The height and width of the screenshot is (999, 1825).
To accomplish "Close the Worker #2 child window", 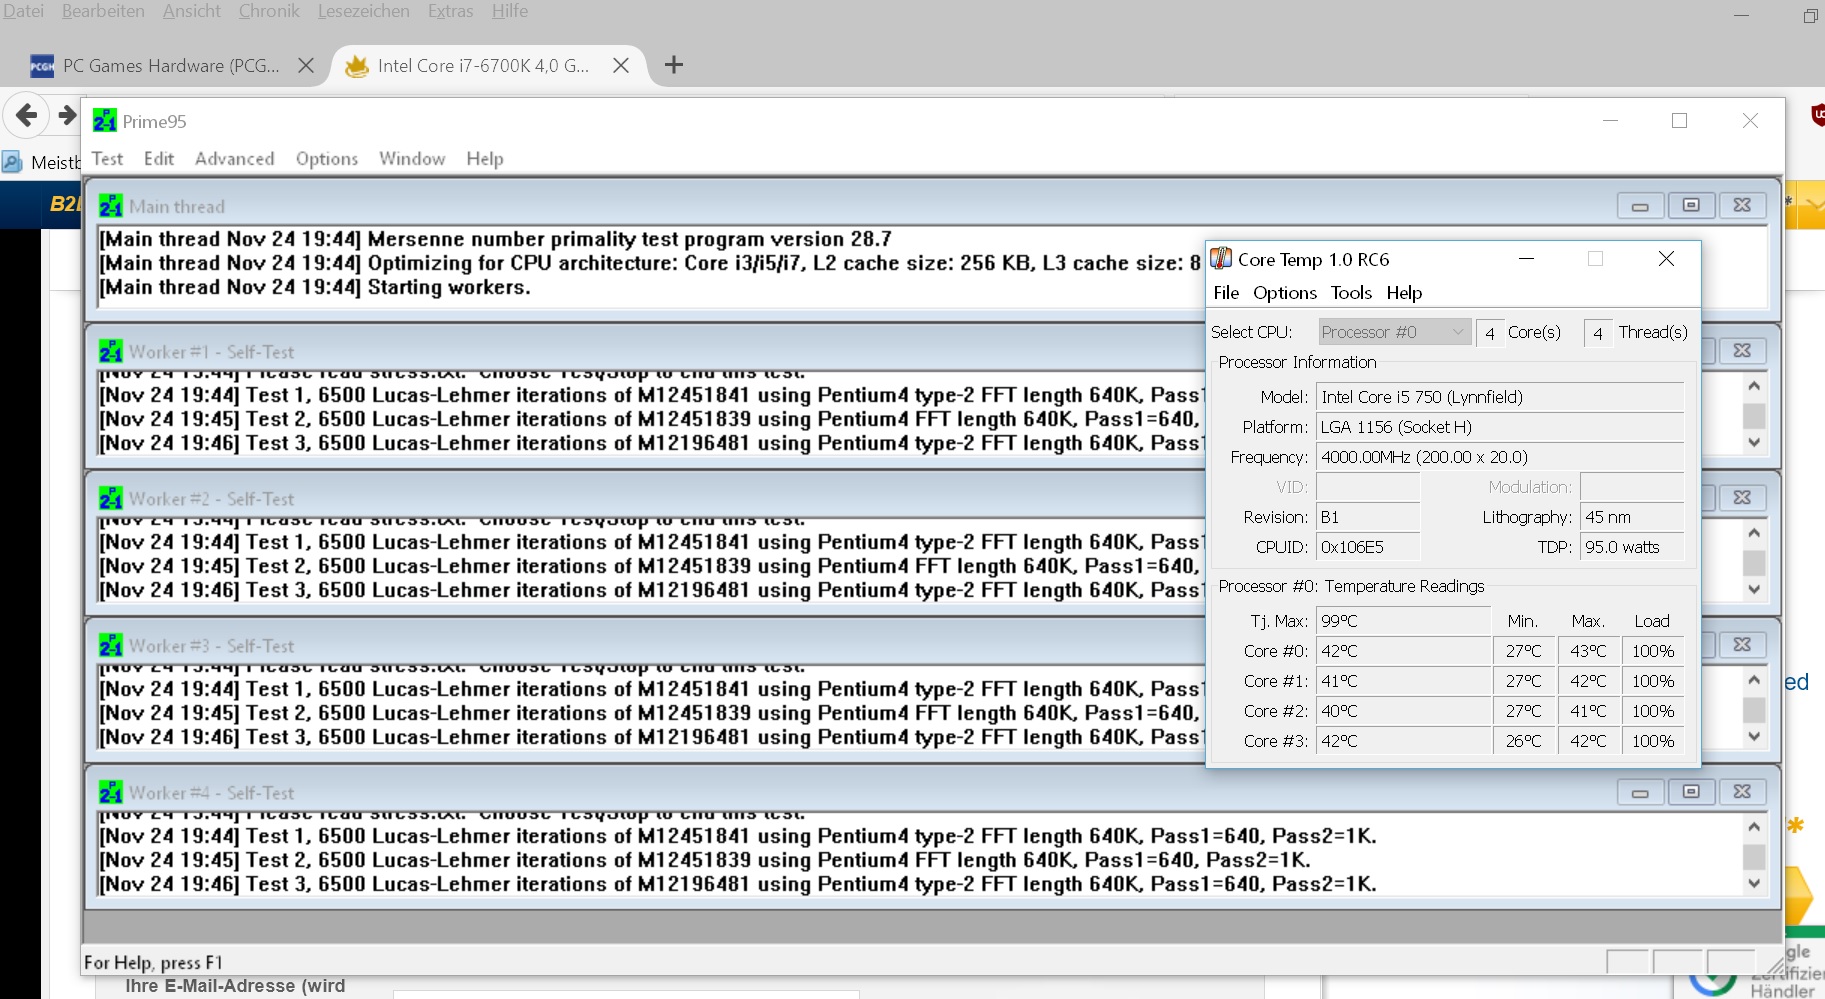I will [x=1742, y=498].
